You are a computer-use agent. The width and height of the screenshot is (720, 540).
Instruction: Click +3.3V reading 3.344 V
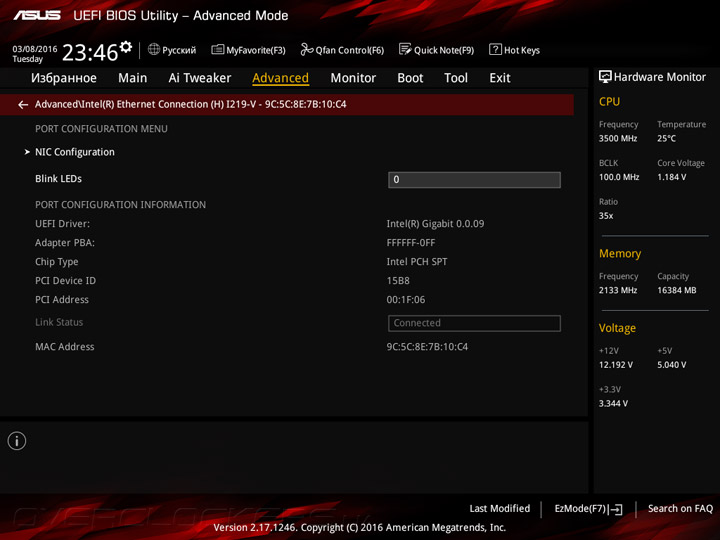click(x=613, y=404)
